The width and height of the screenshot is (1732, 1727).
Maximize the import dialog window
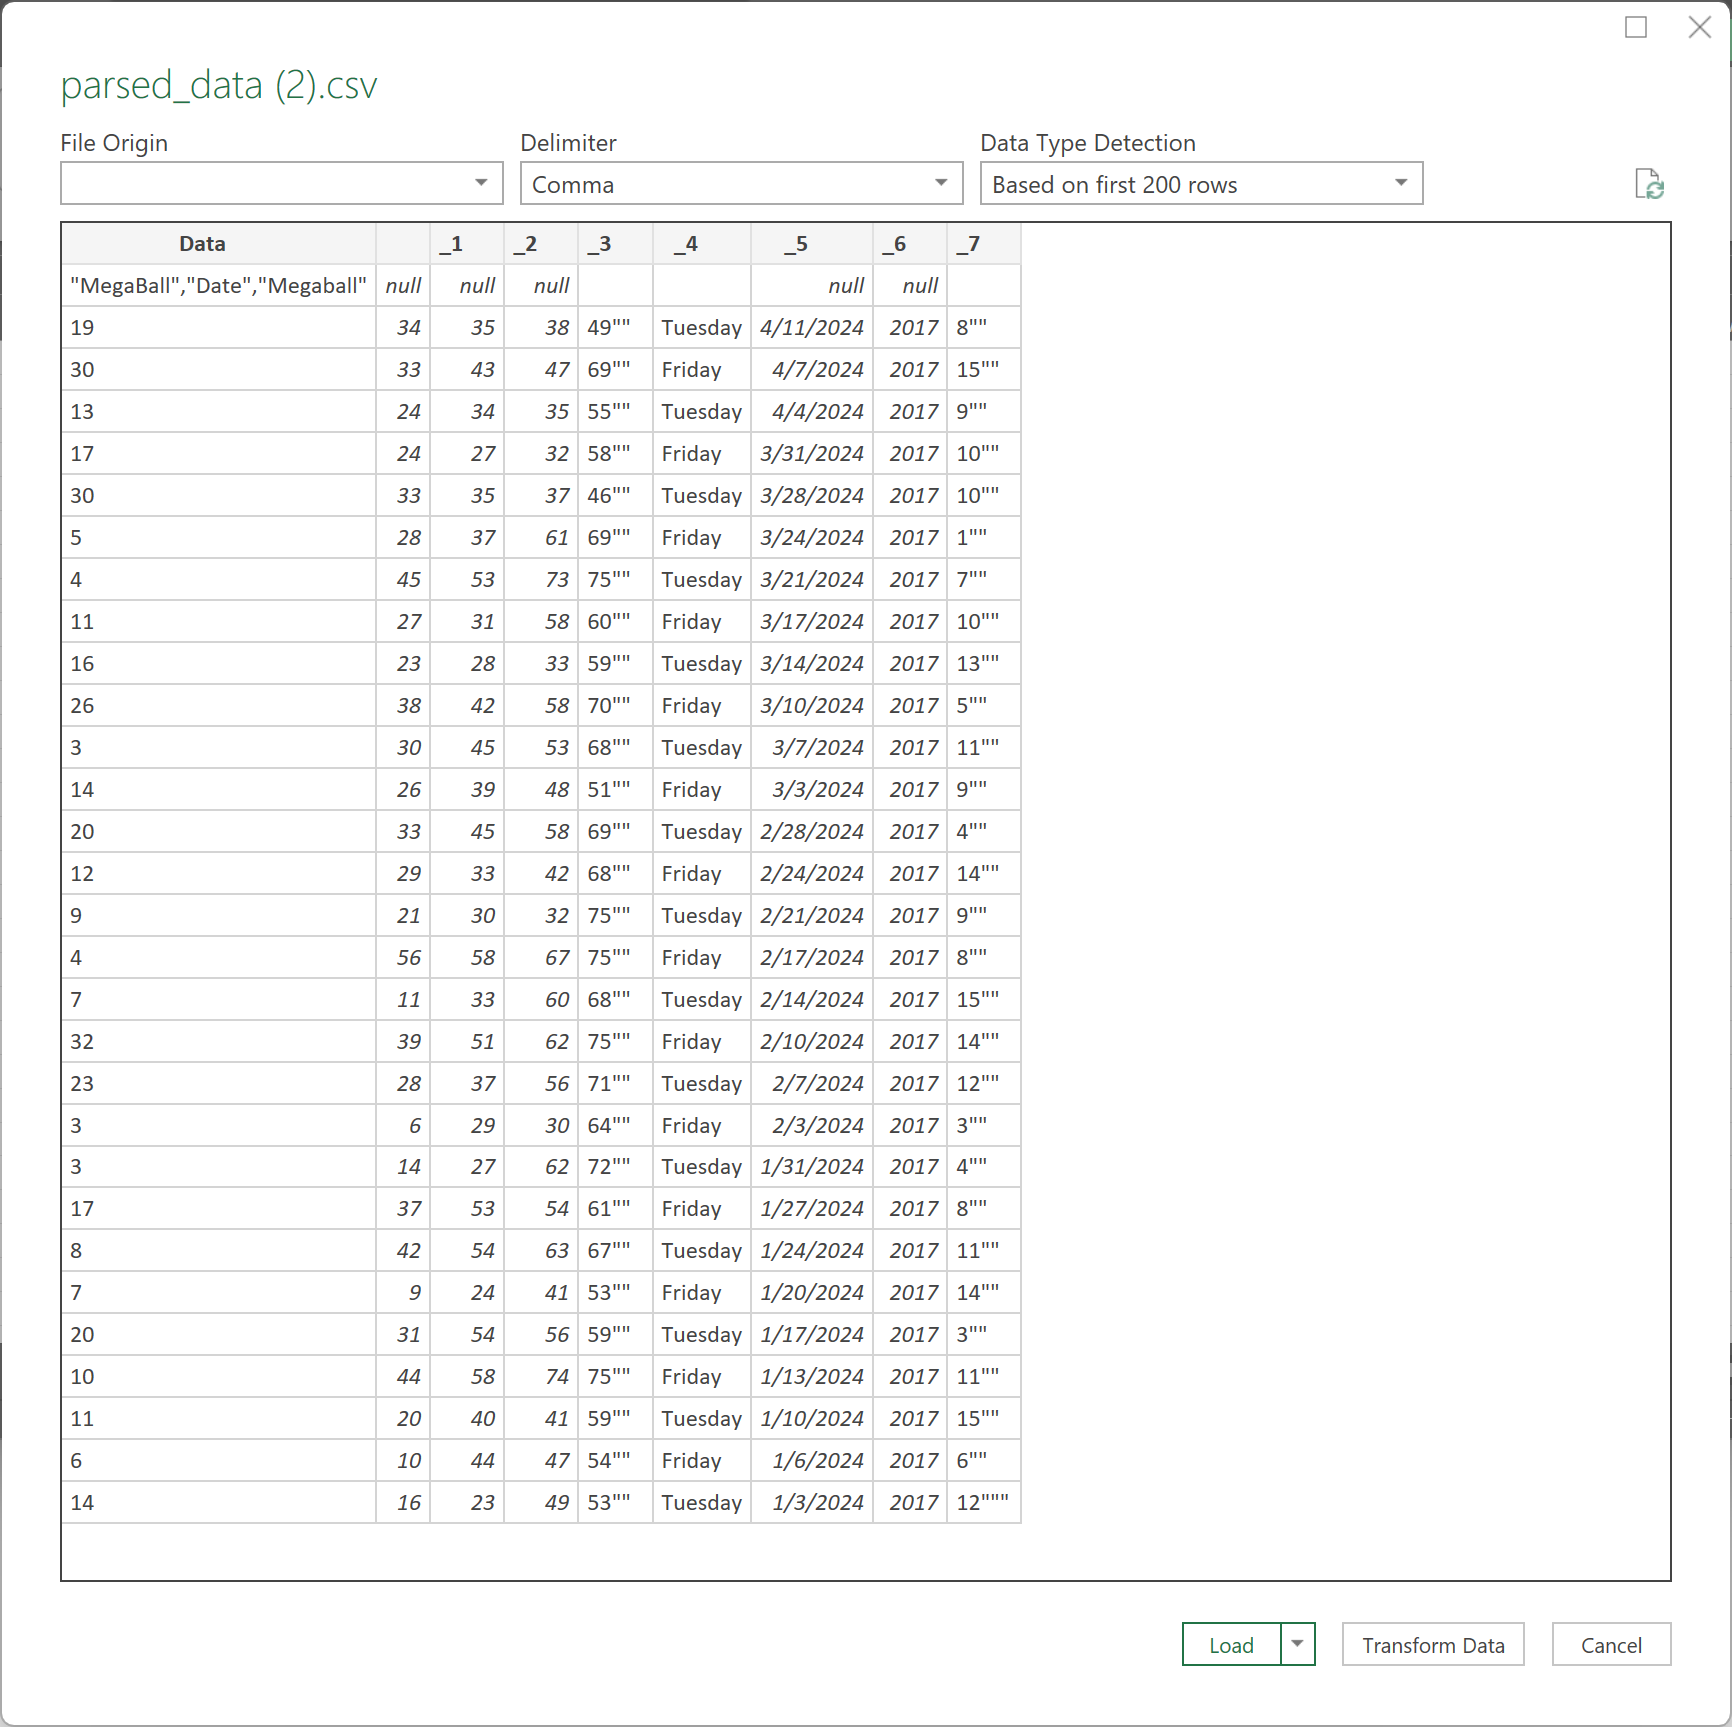(1636, 27)
